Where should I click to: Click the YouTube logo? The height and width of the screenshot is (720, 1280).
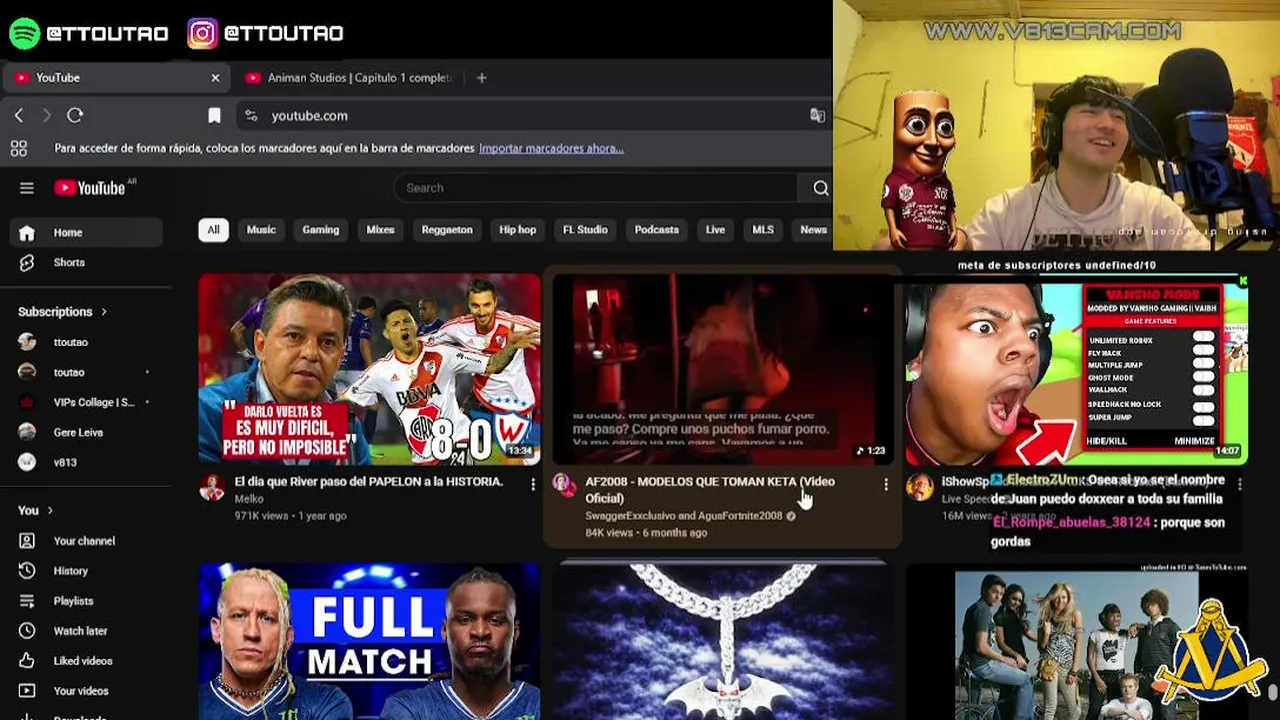(91, 188)
